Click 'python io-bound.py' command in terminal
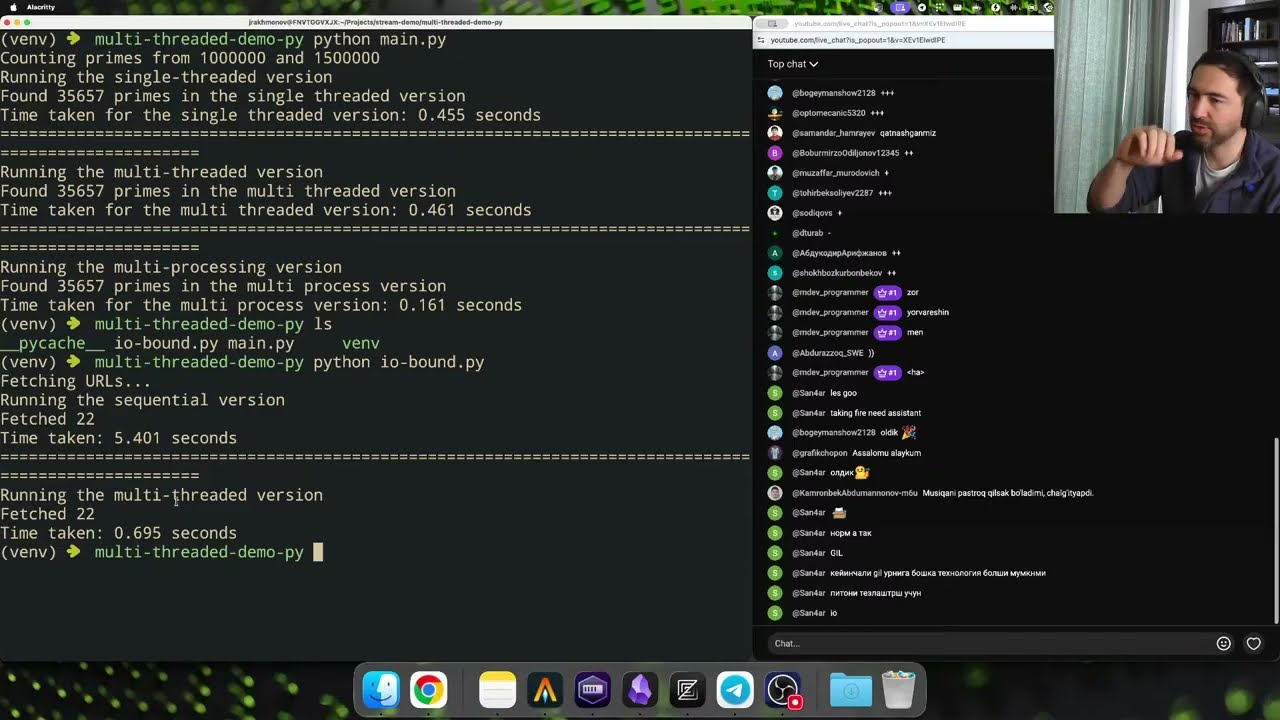Image resolution: width=1280 pixels, height=720 pixels. pyautogui.click(x=399, y=362)
